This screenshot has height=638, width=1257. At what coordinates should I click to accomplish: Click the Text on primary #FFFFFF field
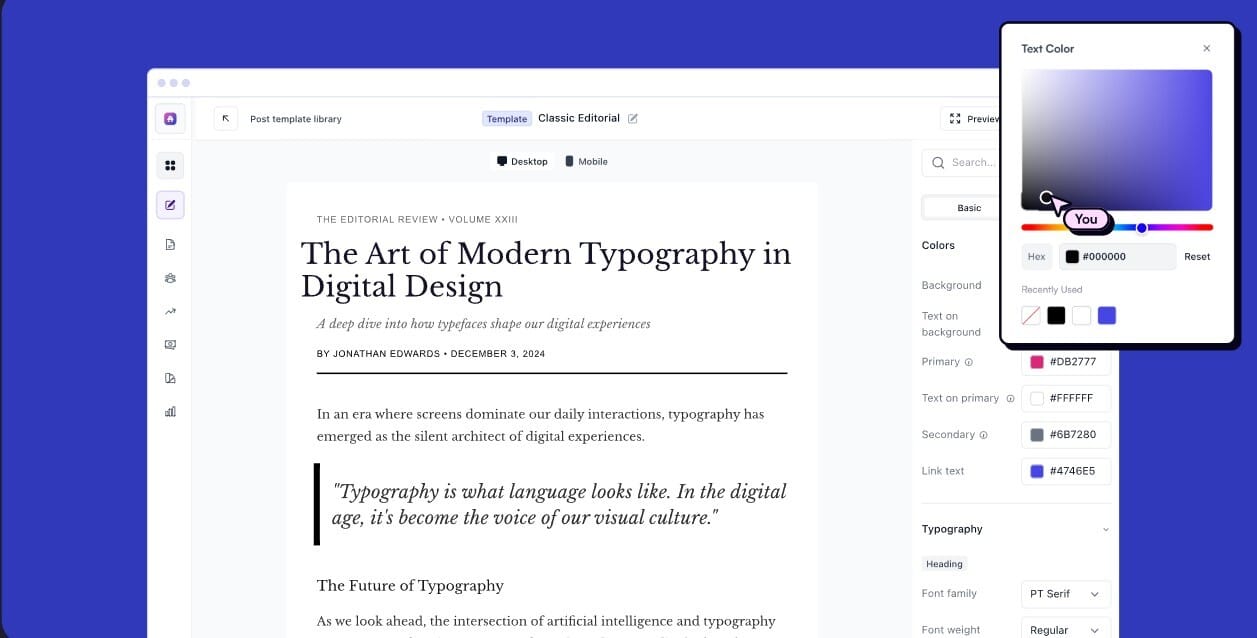pos(1066,398)
